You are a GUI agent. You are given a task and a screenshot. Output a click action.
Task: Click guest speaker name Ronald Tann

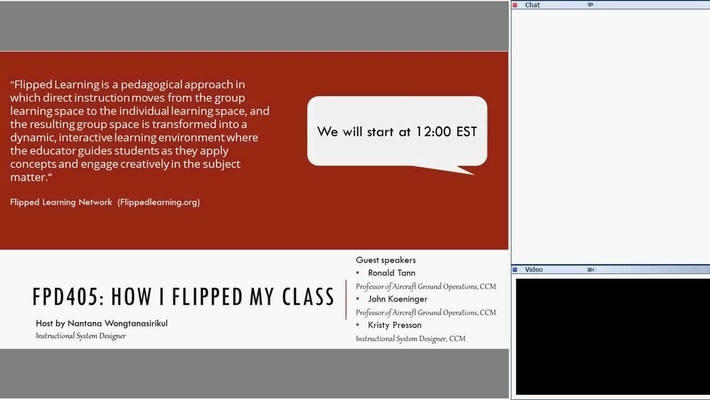pos(391,273)
